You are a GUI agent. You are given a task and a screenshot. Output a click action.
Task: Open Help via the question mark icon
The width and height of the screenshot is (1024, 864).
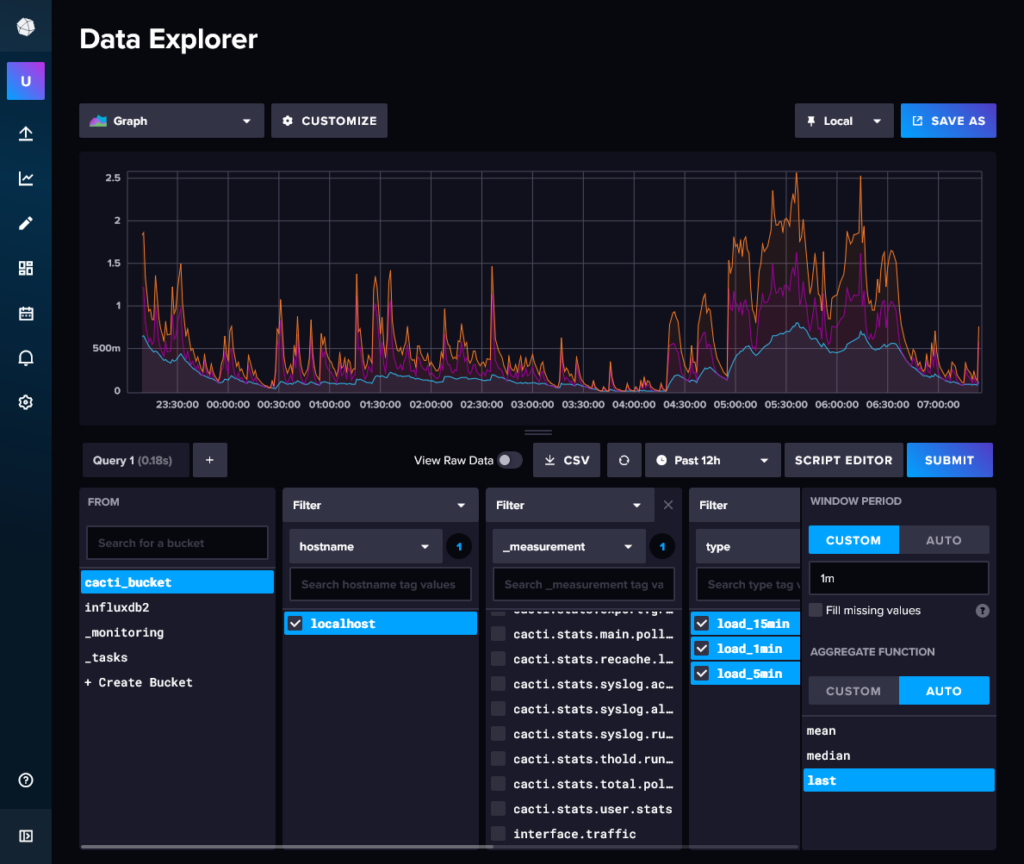click(25, 780)
